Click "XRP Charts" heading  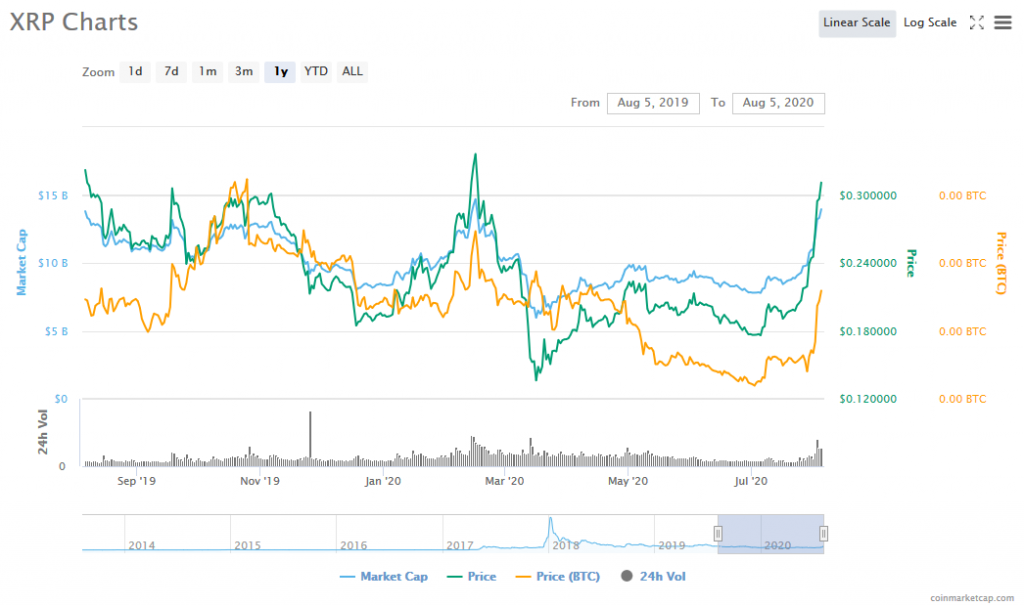(74, 22)
